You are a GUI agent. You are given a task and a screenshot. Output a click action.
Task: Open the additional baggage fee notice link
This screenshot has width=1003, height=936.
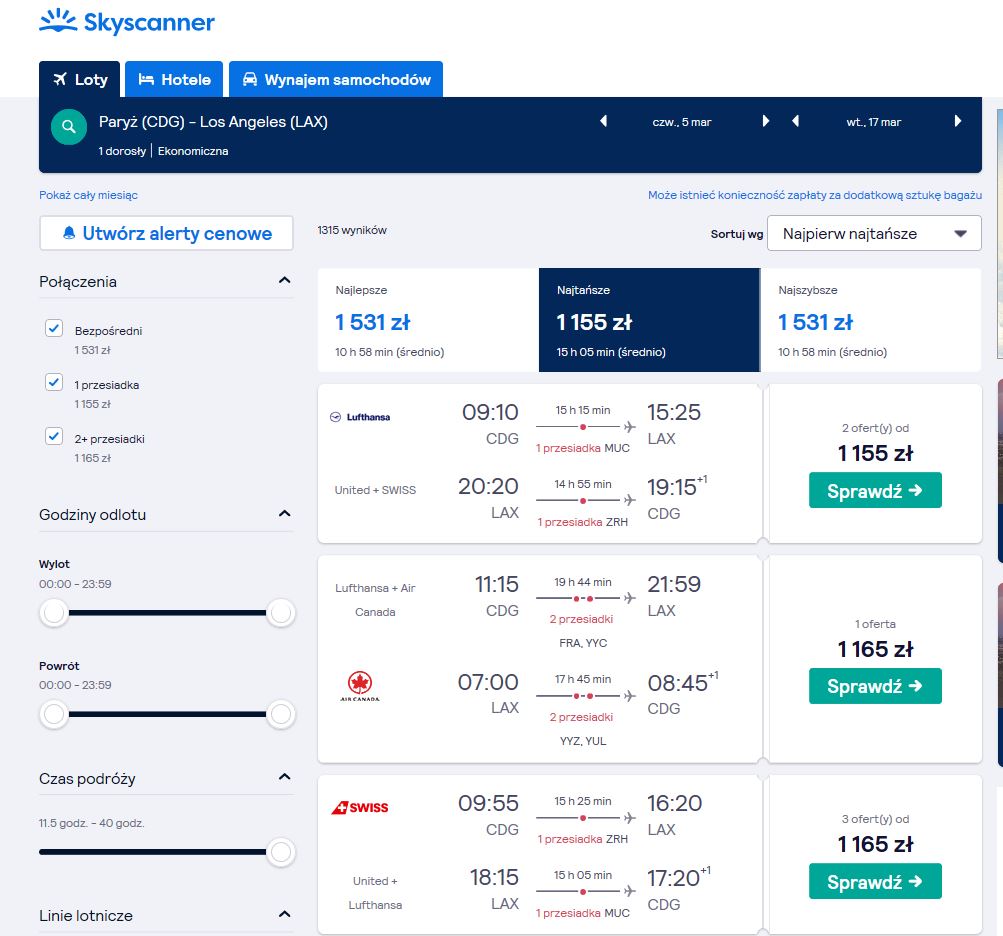[x=815, y=195]
